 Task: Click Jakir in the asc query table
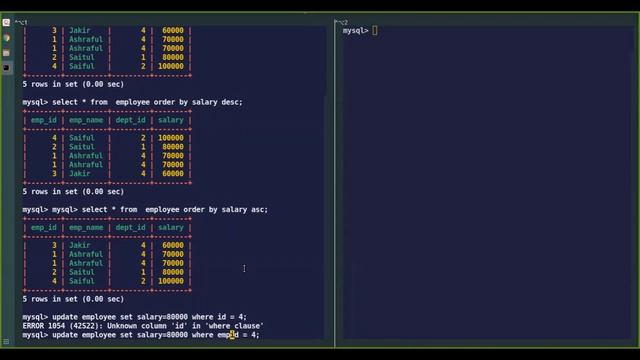pos(80,245)
